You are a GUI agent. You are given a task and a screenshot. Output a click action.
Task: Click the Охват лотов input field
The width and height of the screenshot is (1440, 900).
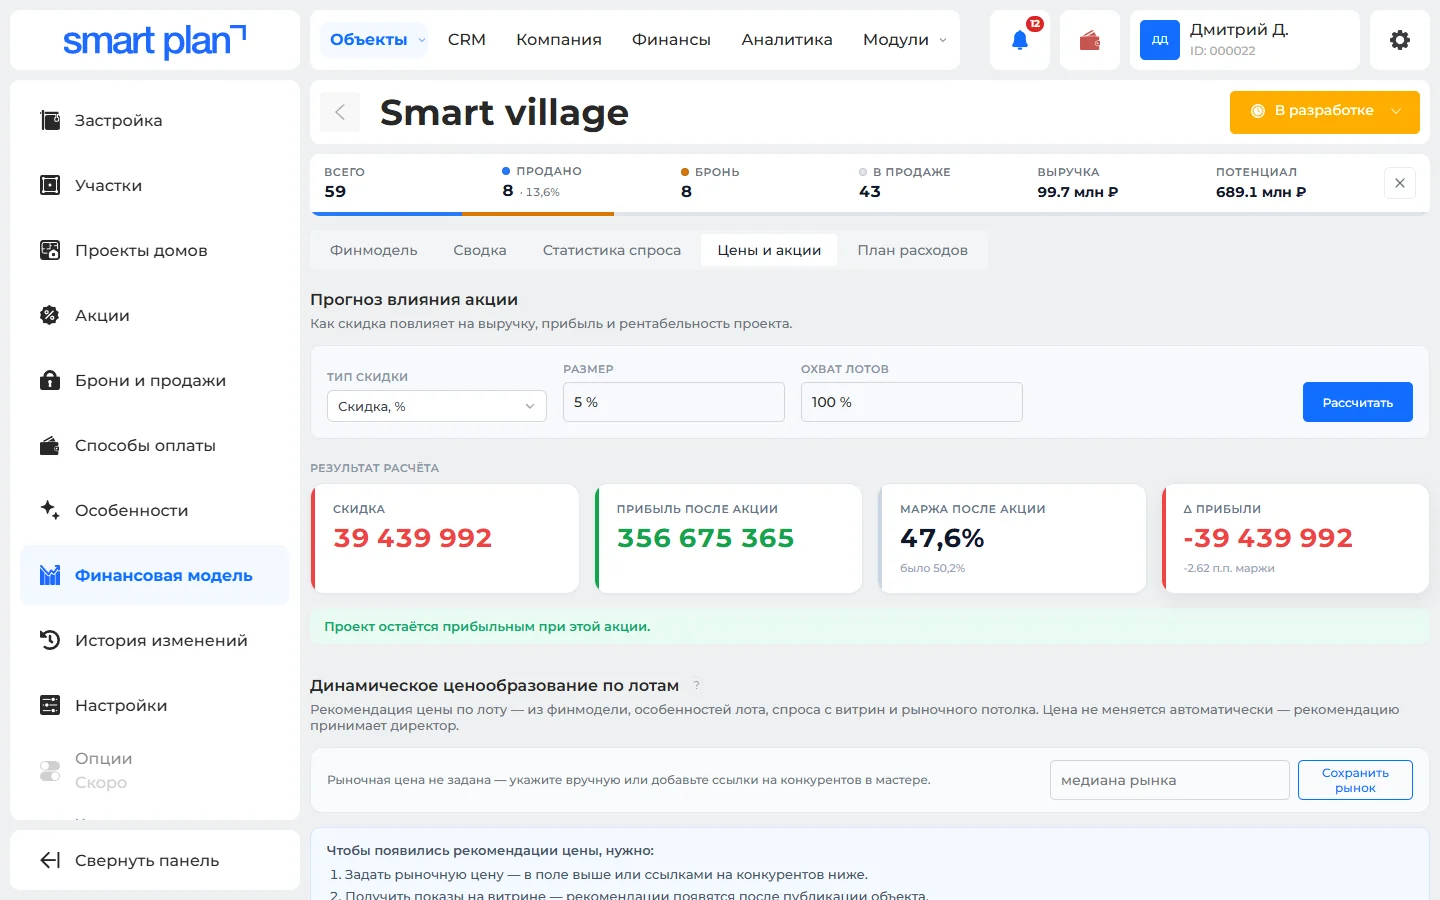tap(912, 402)
